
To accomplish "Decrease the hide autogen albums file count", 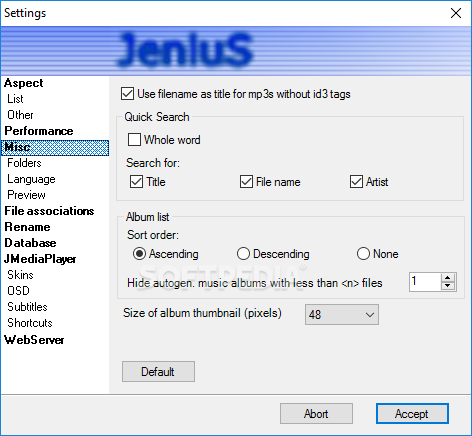I will (x=448, y=286).
